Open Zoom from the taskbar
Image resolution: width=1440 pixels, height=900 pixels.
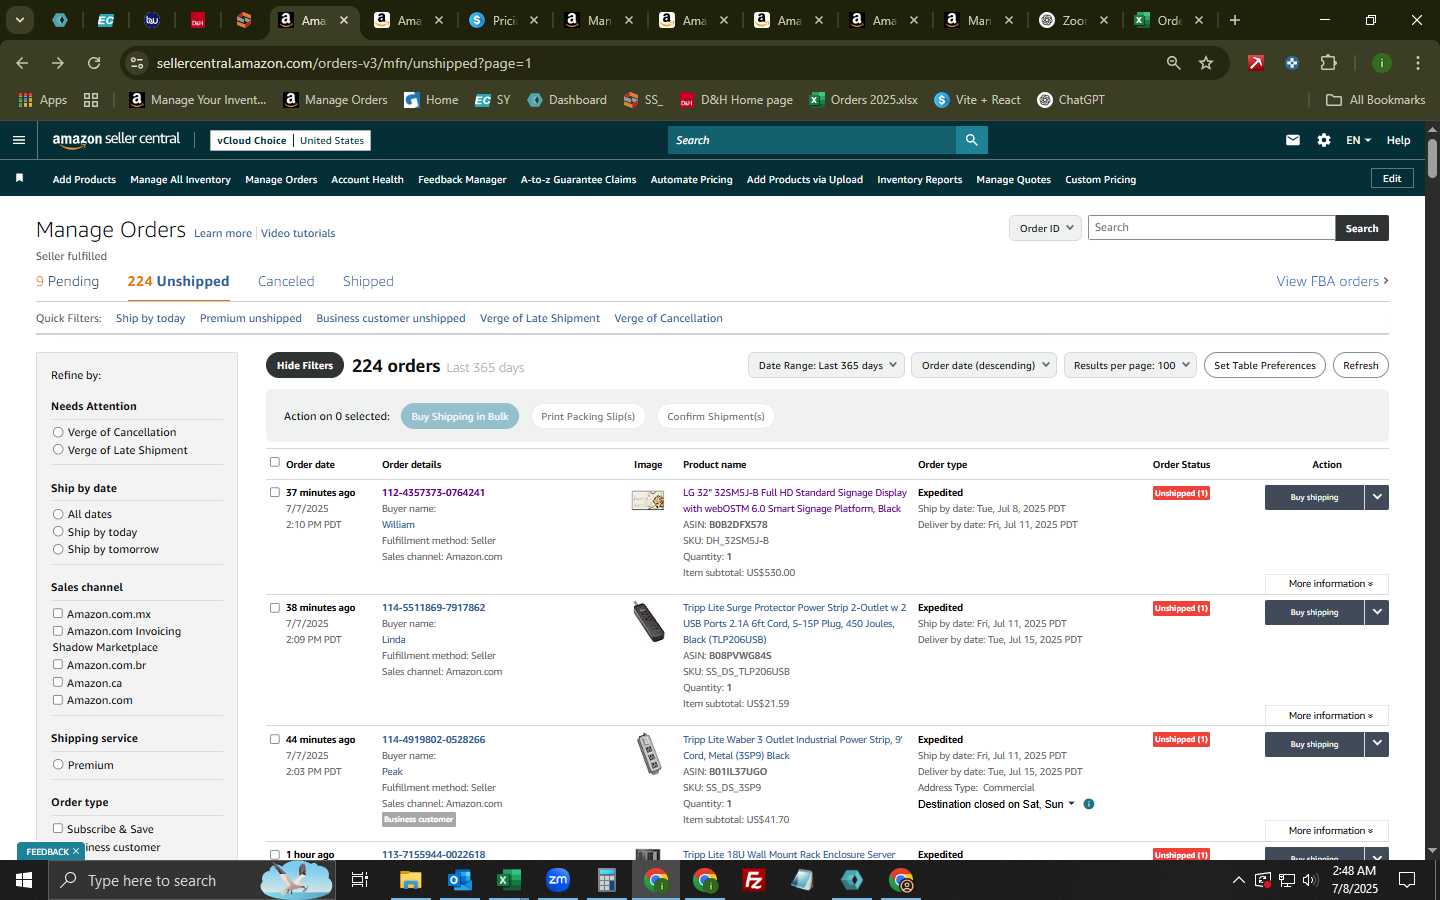558,880
